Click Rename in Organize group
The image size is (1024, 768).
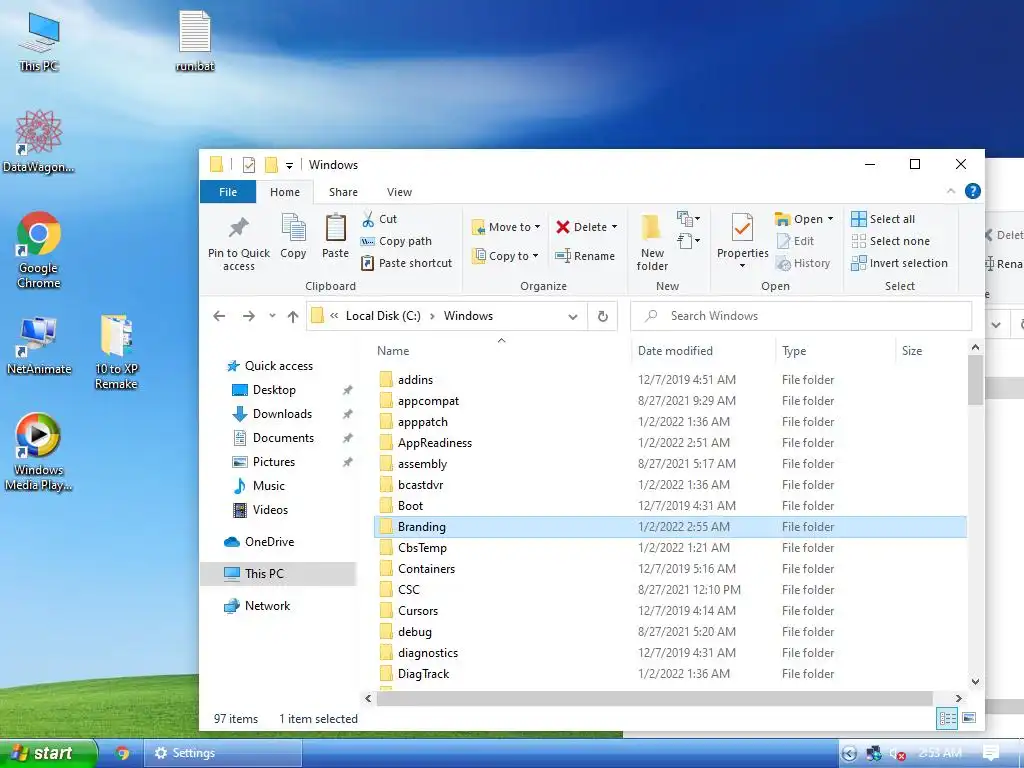[x=585, y=256]
